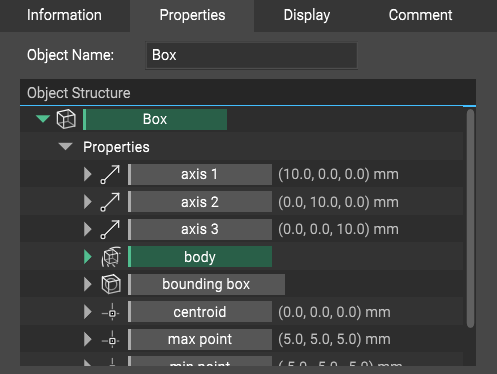
Task: Select the centroid property label
Action: coord(200,312)
